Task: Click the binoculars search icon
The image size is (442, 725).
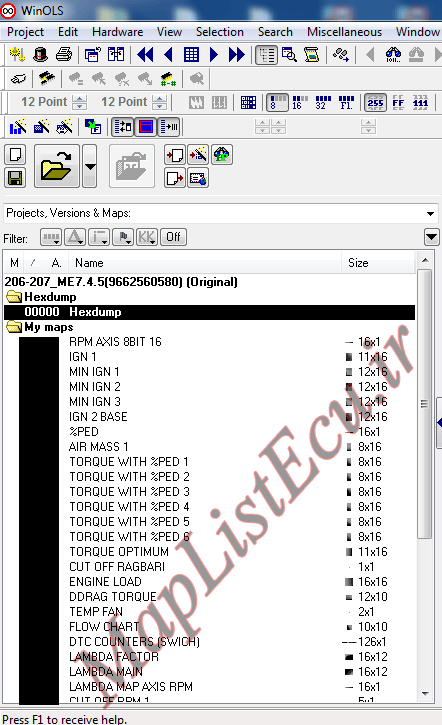Action: [393, 55]
